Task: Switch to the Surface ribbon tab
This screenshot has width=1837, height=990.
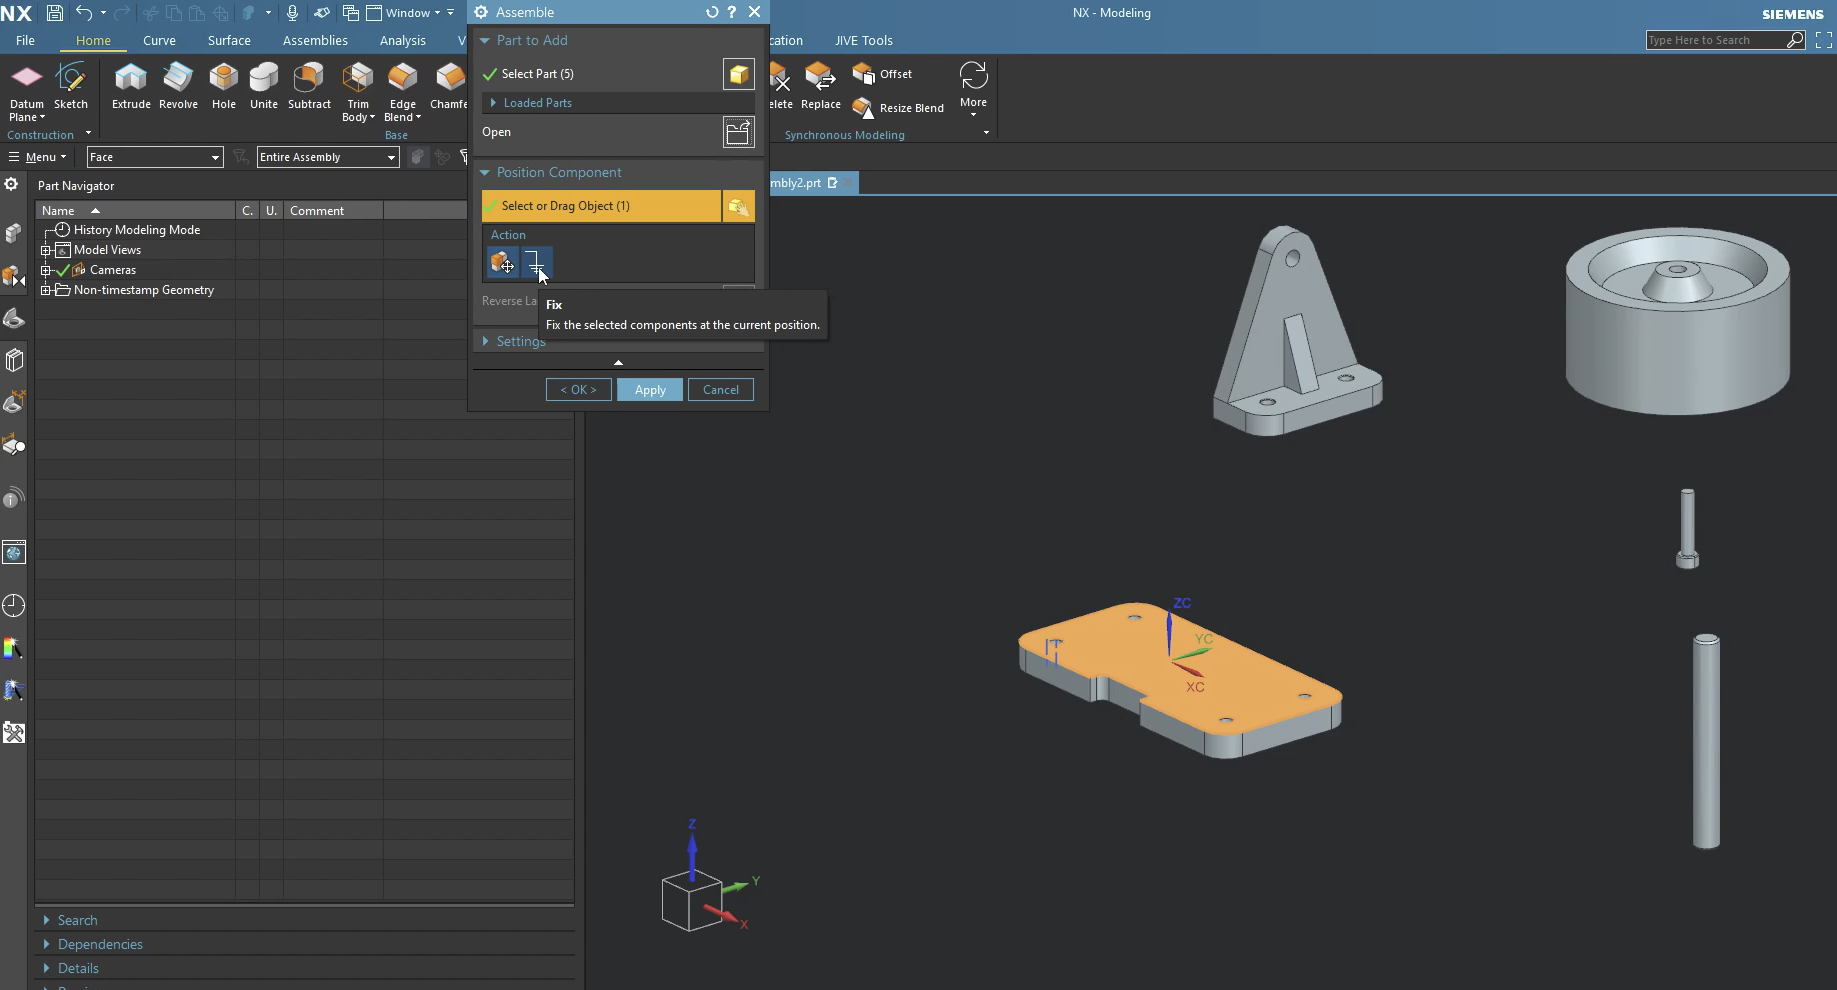Action: coord(229,41)
